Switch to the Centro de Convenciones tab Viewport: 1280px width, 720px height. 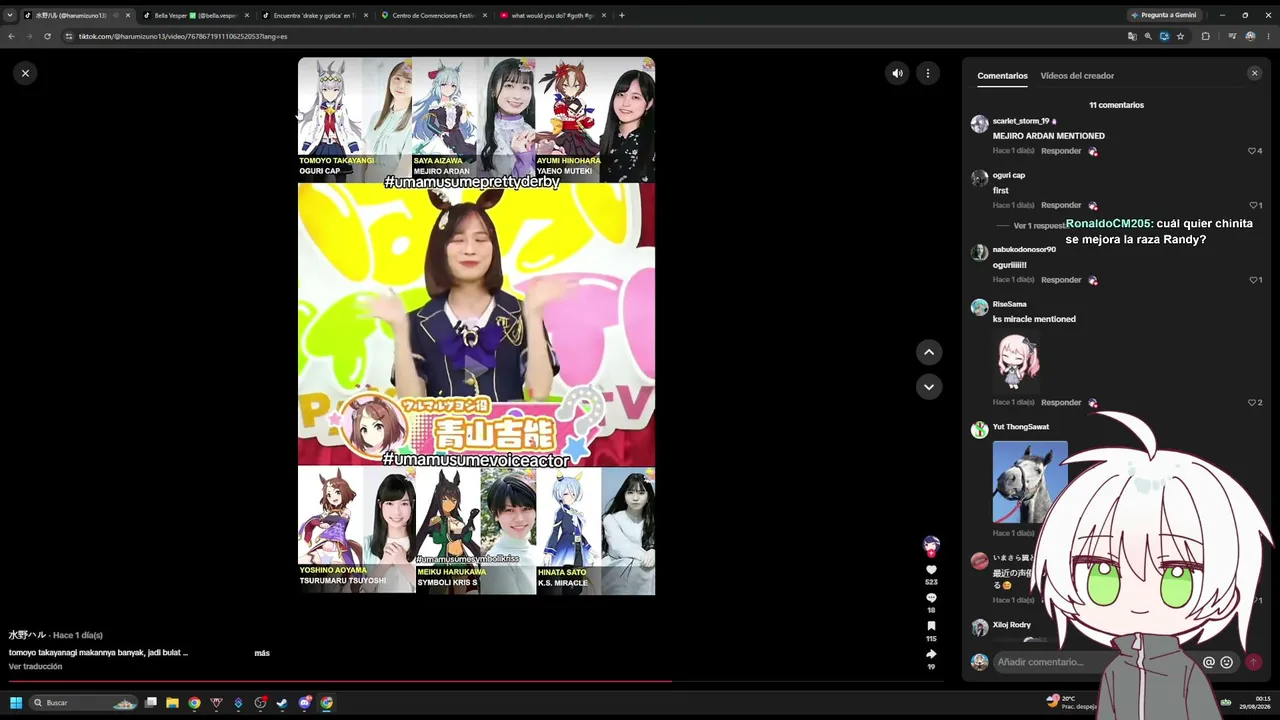point(433,15)
